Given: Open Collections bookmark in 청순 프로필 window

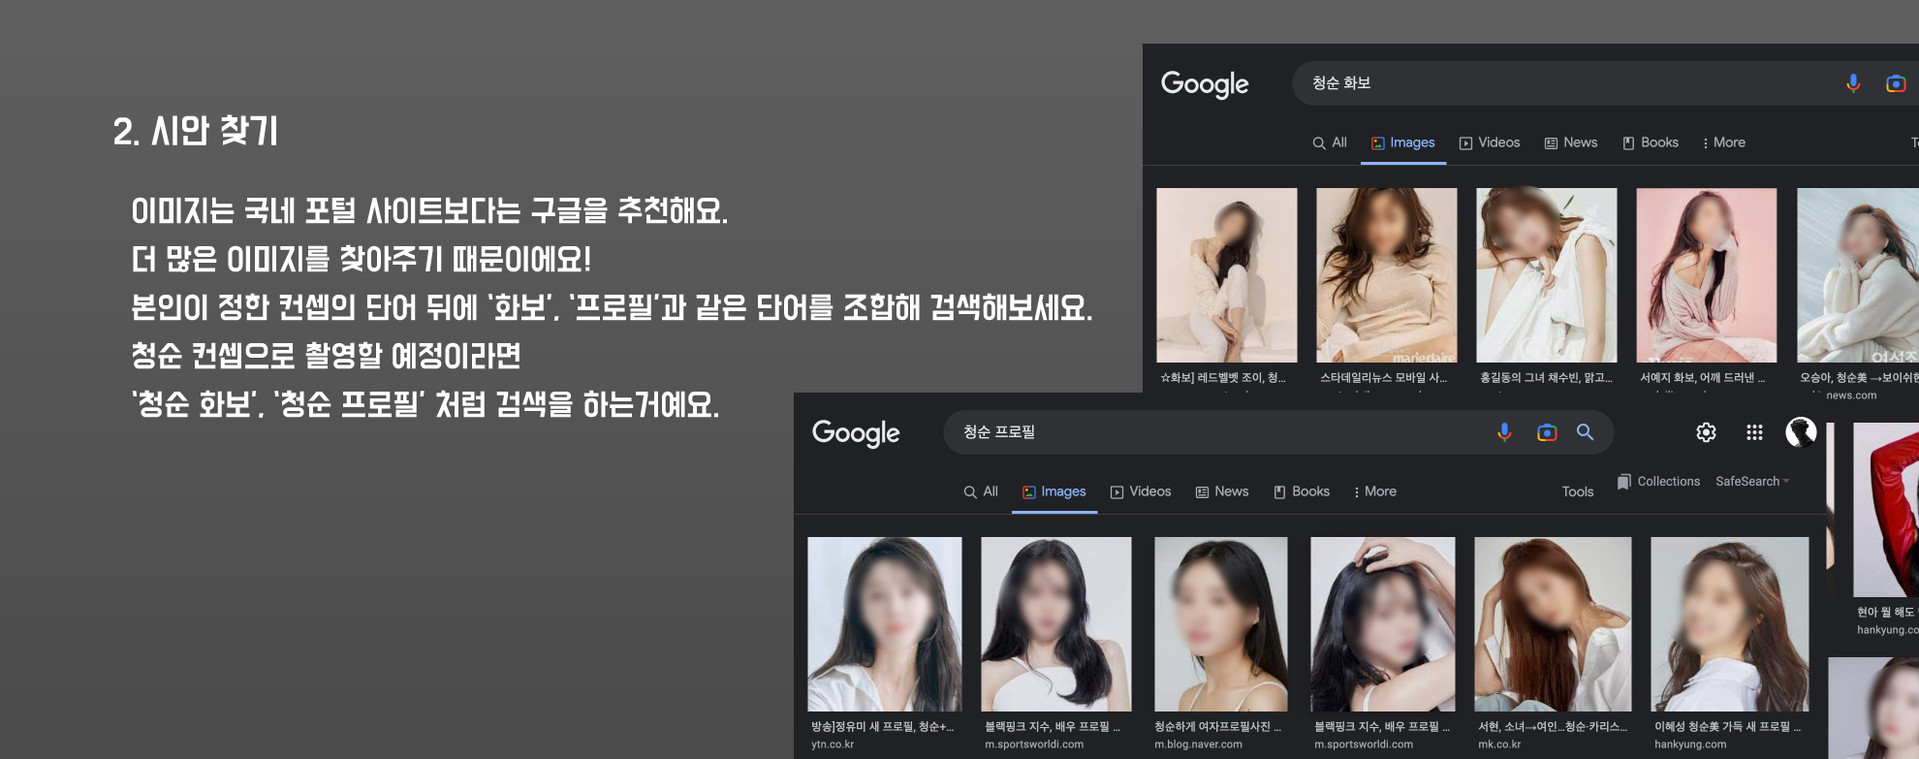Looking at the screenshot, I should [1659, 482].
